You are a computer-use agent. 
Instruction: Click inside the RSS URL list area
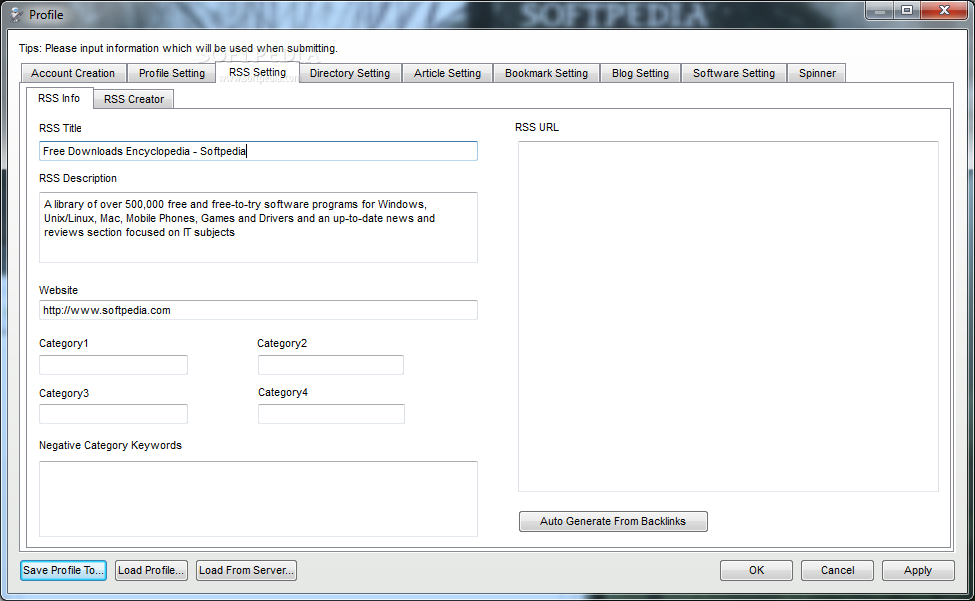[x=728, y=316]
